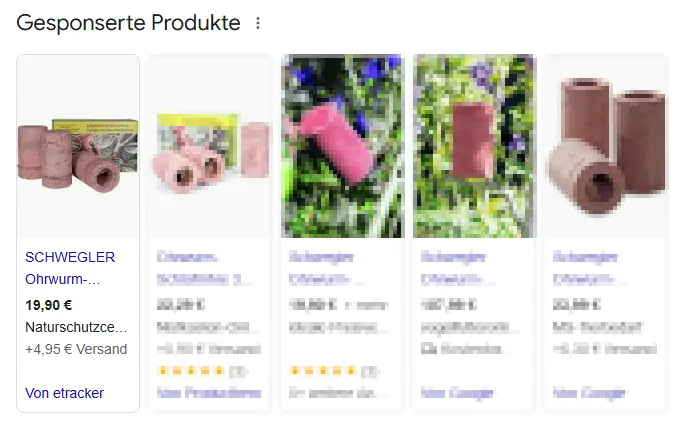The width and height of the screenshot is (687, 428).
Task: Open the three brown cylinders product image
Action: tap(606, 146)
